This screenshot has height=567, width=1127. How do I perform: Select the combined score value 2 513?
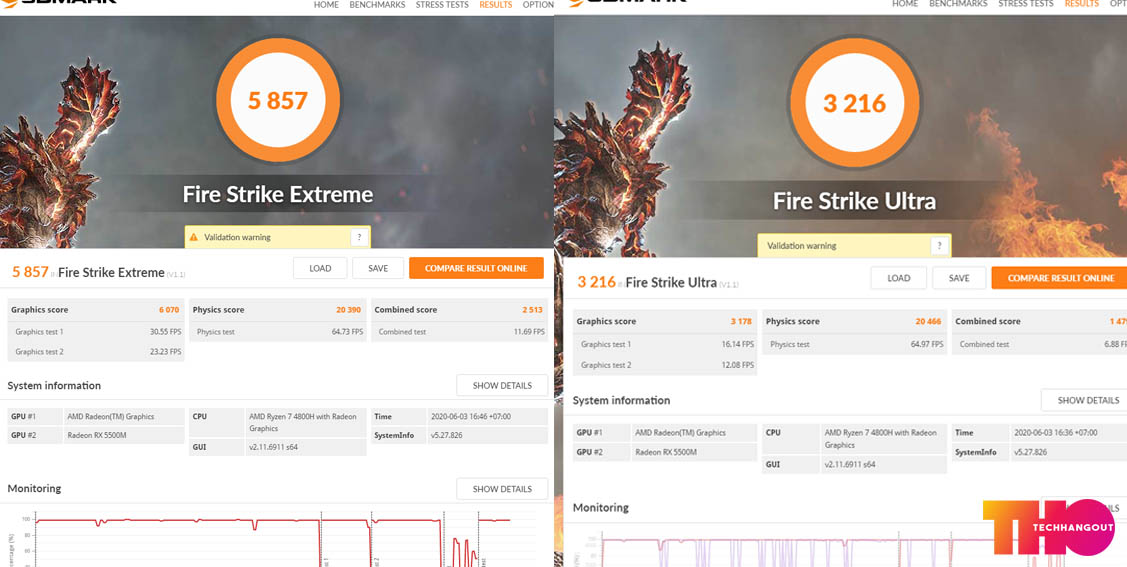(532, 310)
